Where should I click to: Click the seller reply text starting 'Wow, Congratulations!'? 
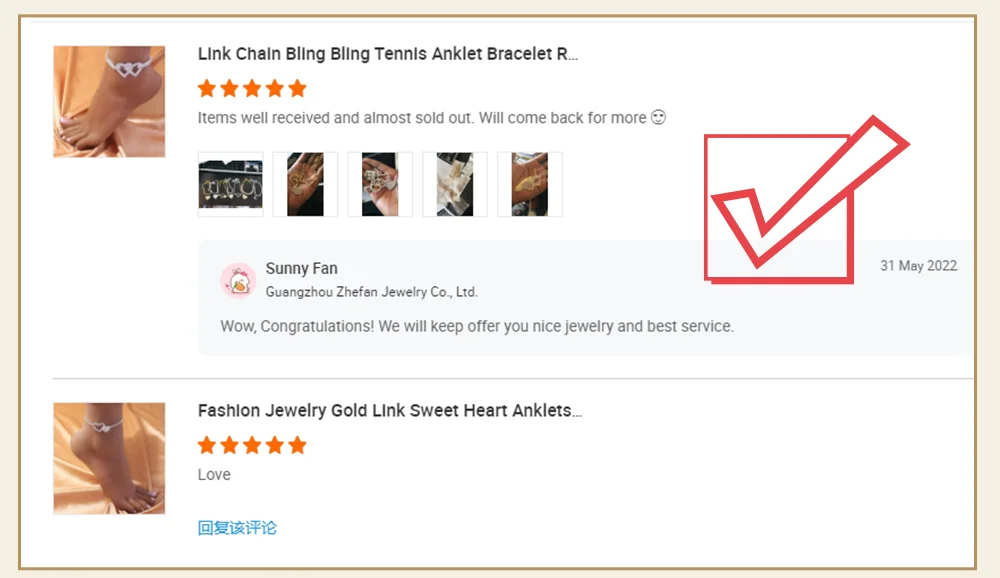tap(476, 326)
